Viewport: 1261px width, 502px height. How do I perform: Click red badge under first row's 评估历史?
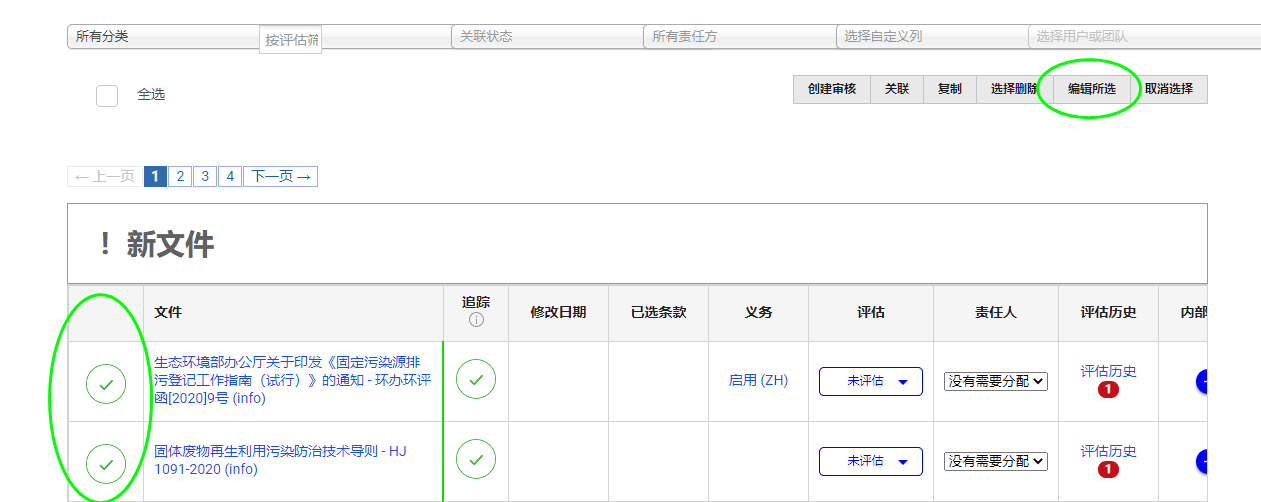(1108, 390)
